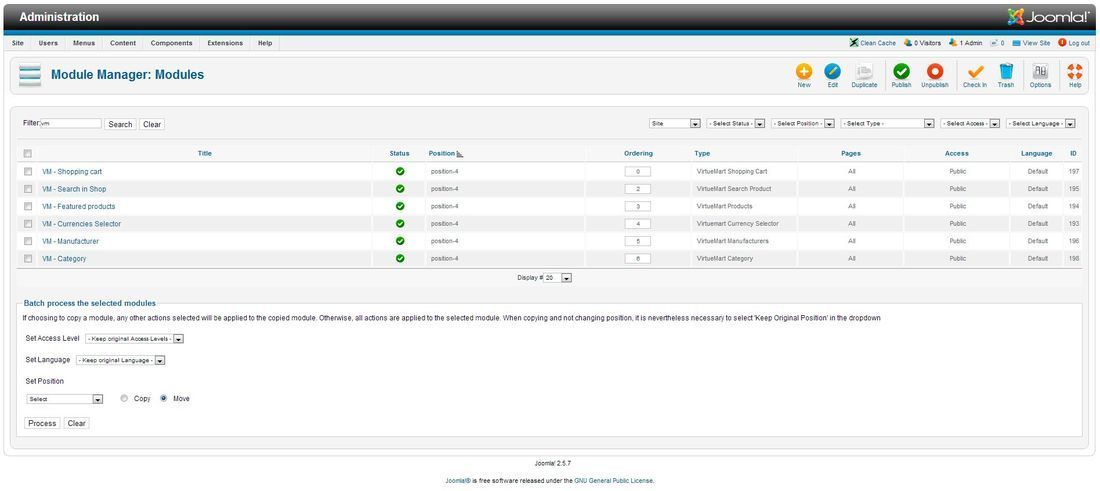
Task: Check the VM - Category row checkbox
Action: [28, 259]
